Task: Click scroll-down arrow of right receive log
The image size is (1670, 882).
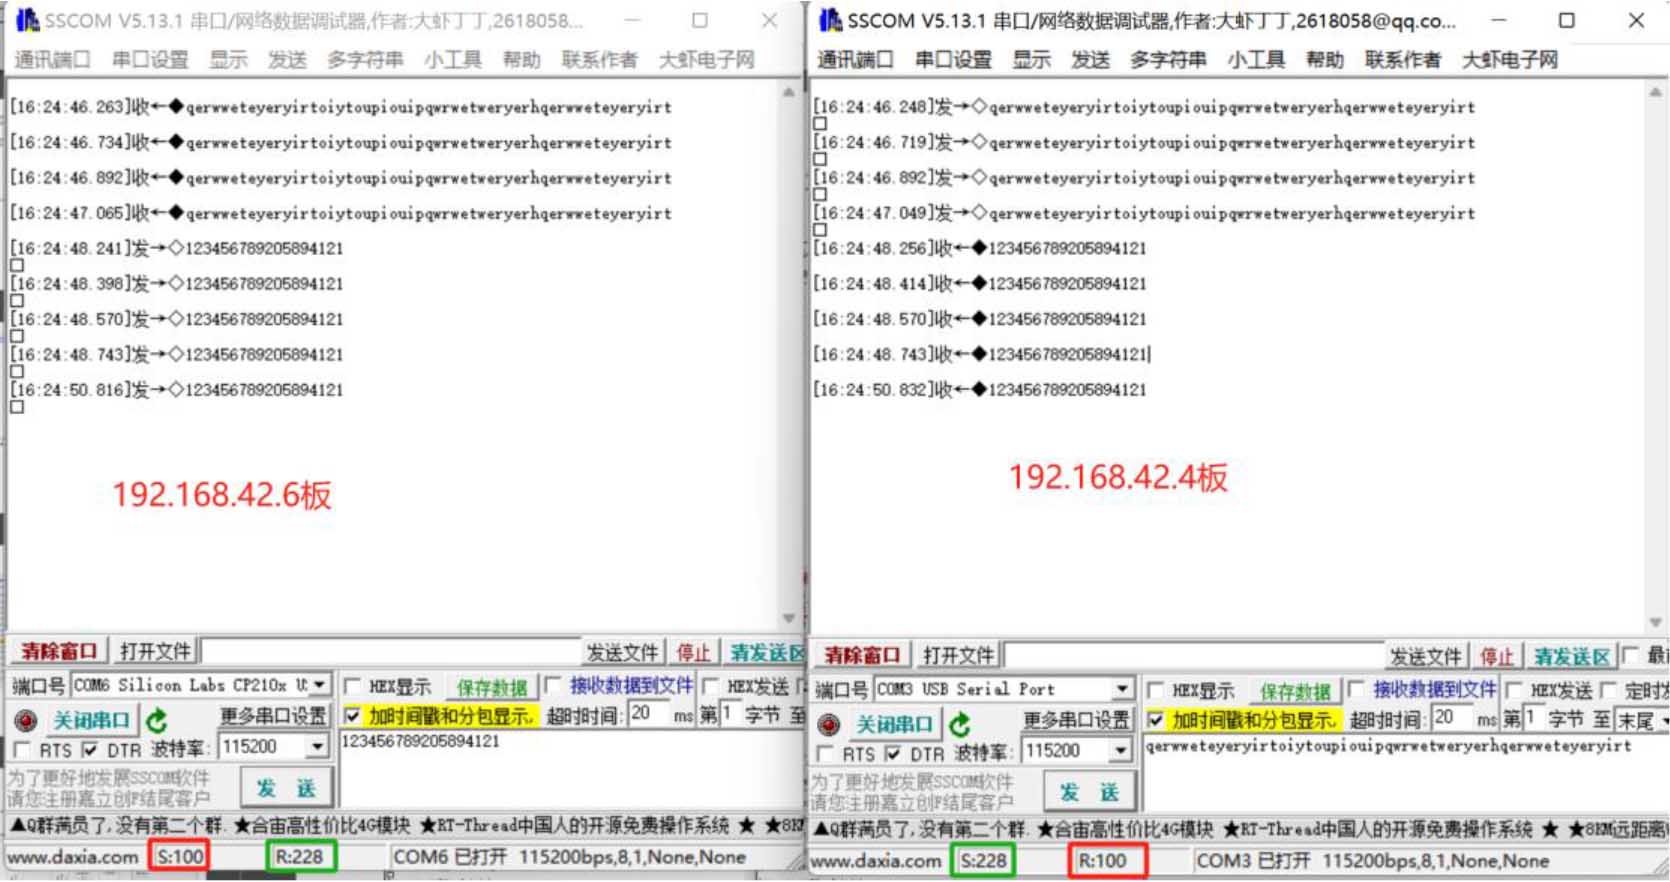Action: [1655, 622]
